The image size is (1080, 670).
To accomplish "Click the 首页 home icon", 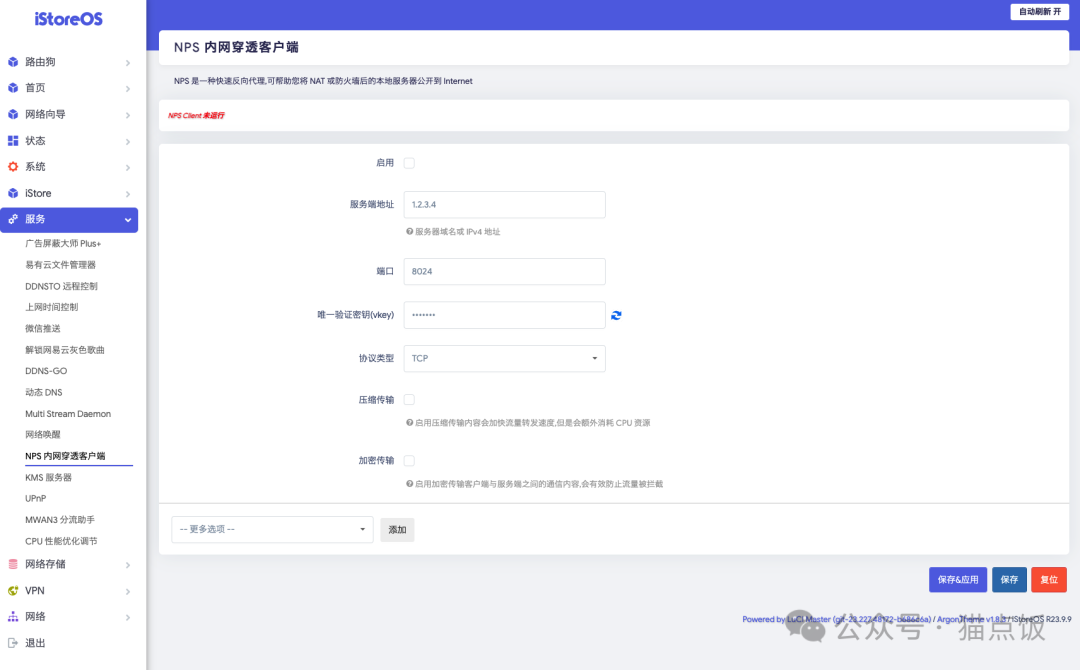I will click(12, 87).
